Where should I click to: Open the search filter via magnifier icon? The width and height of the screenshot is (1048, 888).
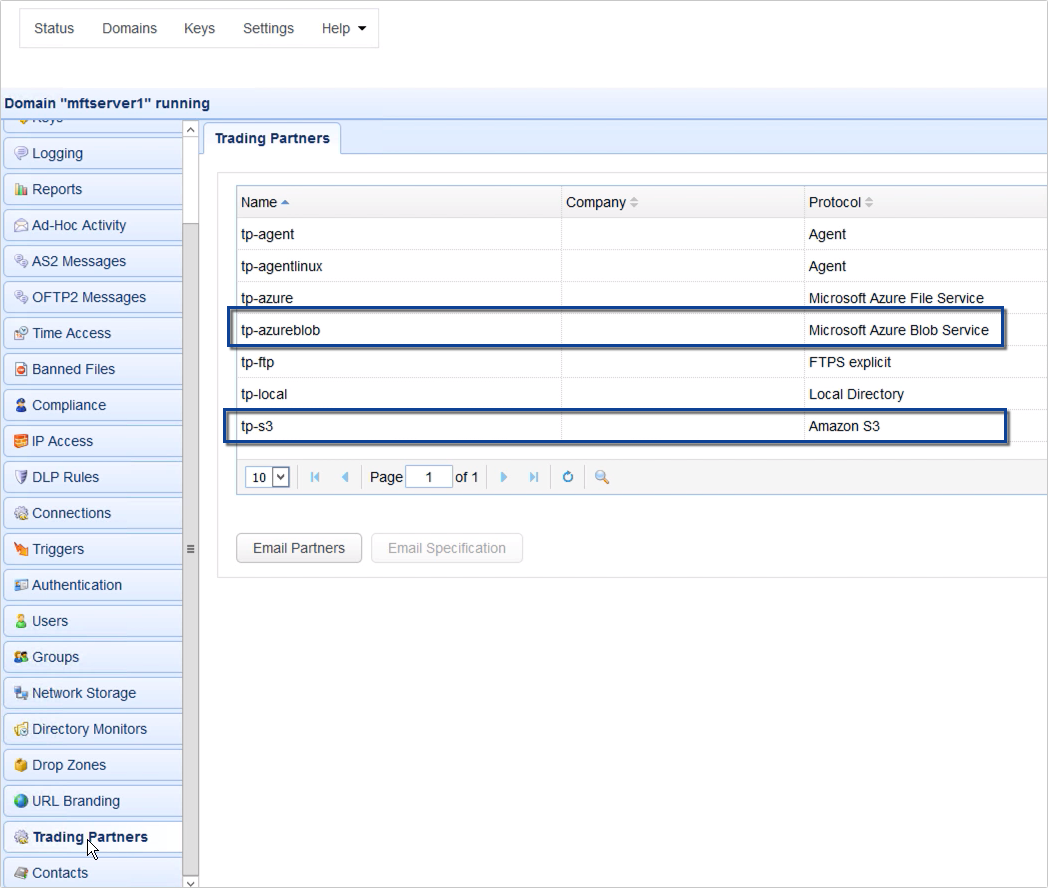click(x=601, y=477)
